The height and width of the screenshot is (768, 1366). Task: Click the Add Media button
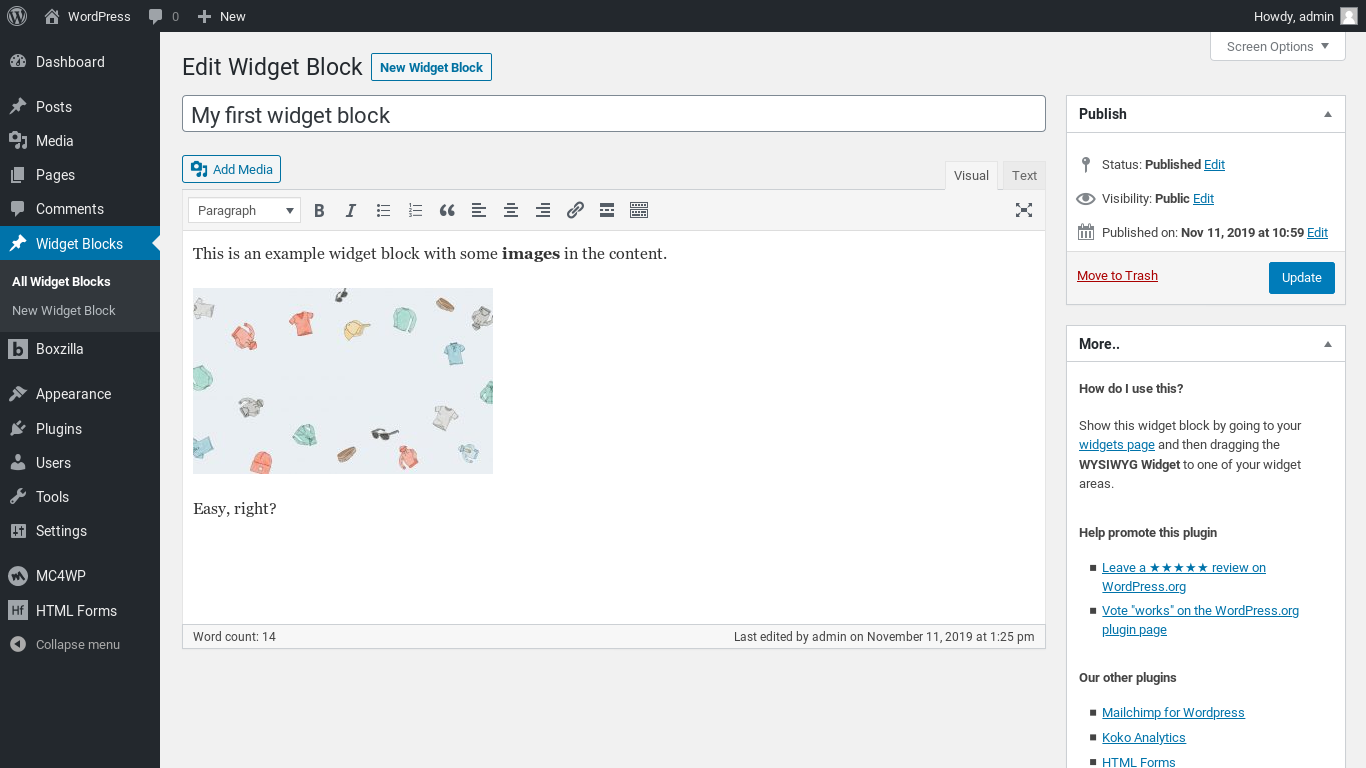tap(231, 169)
